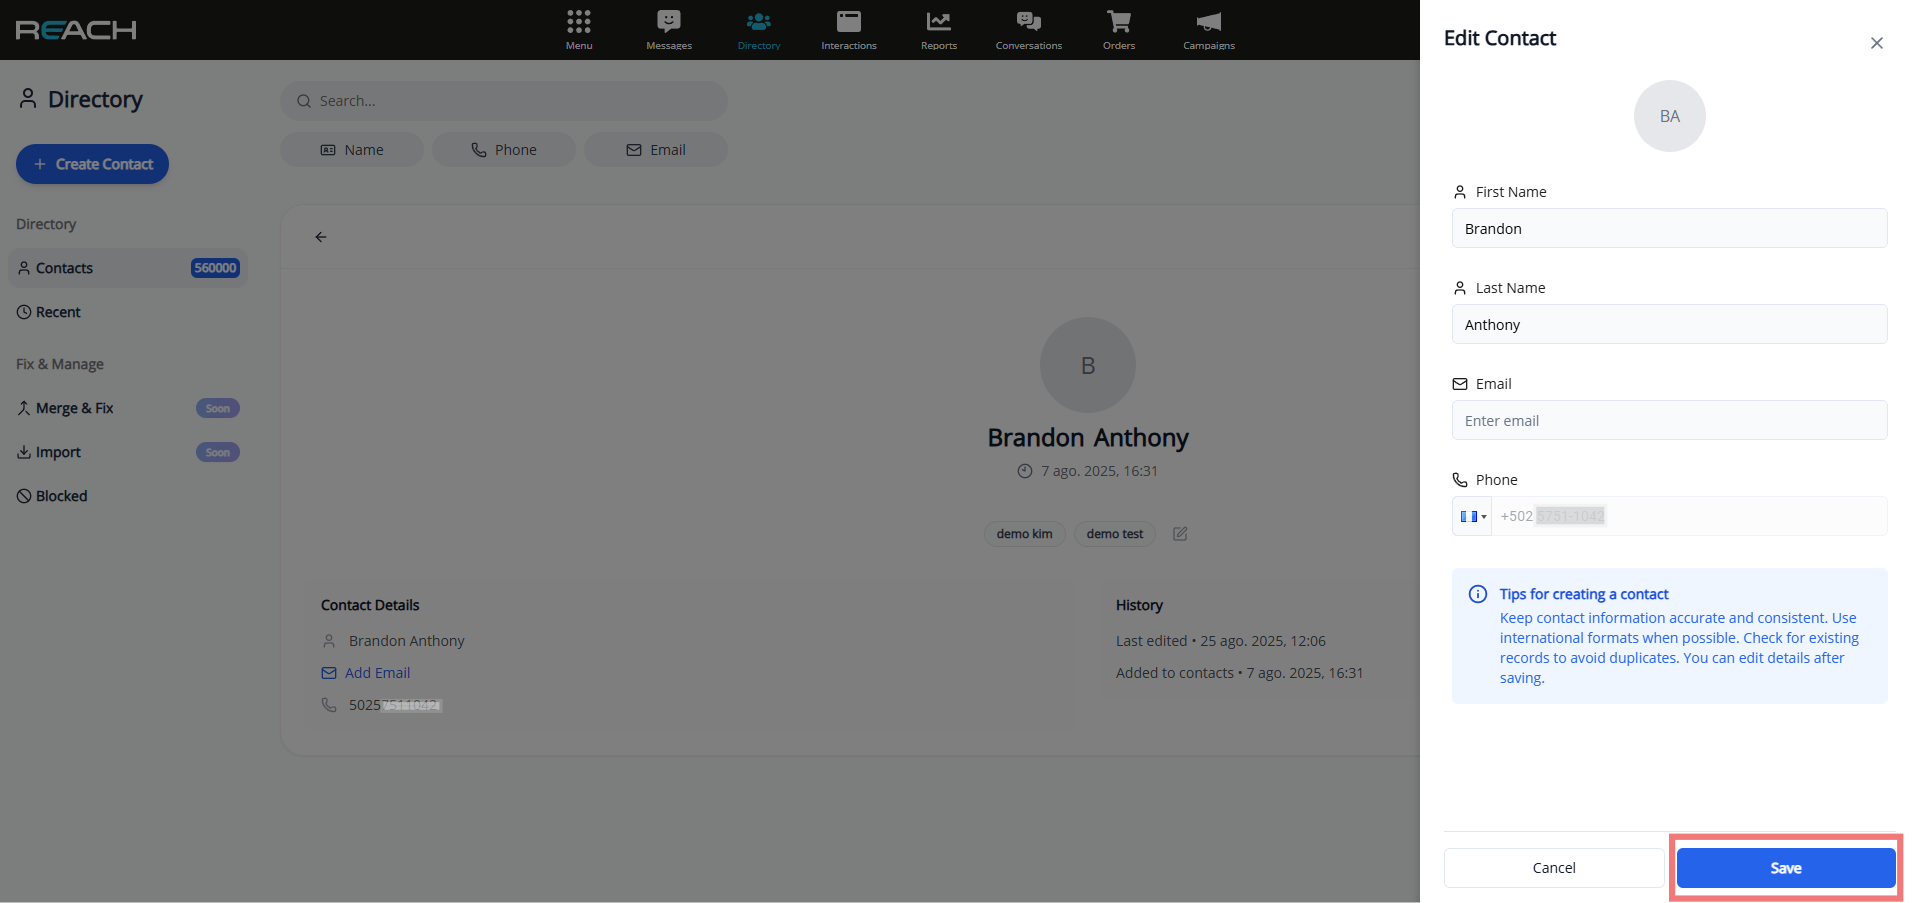
Task: Cancel editing the contact
Action: point(1554,868)
